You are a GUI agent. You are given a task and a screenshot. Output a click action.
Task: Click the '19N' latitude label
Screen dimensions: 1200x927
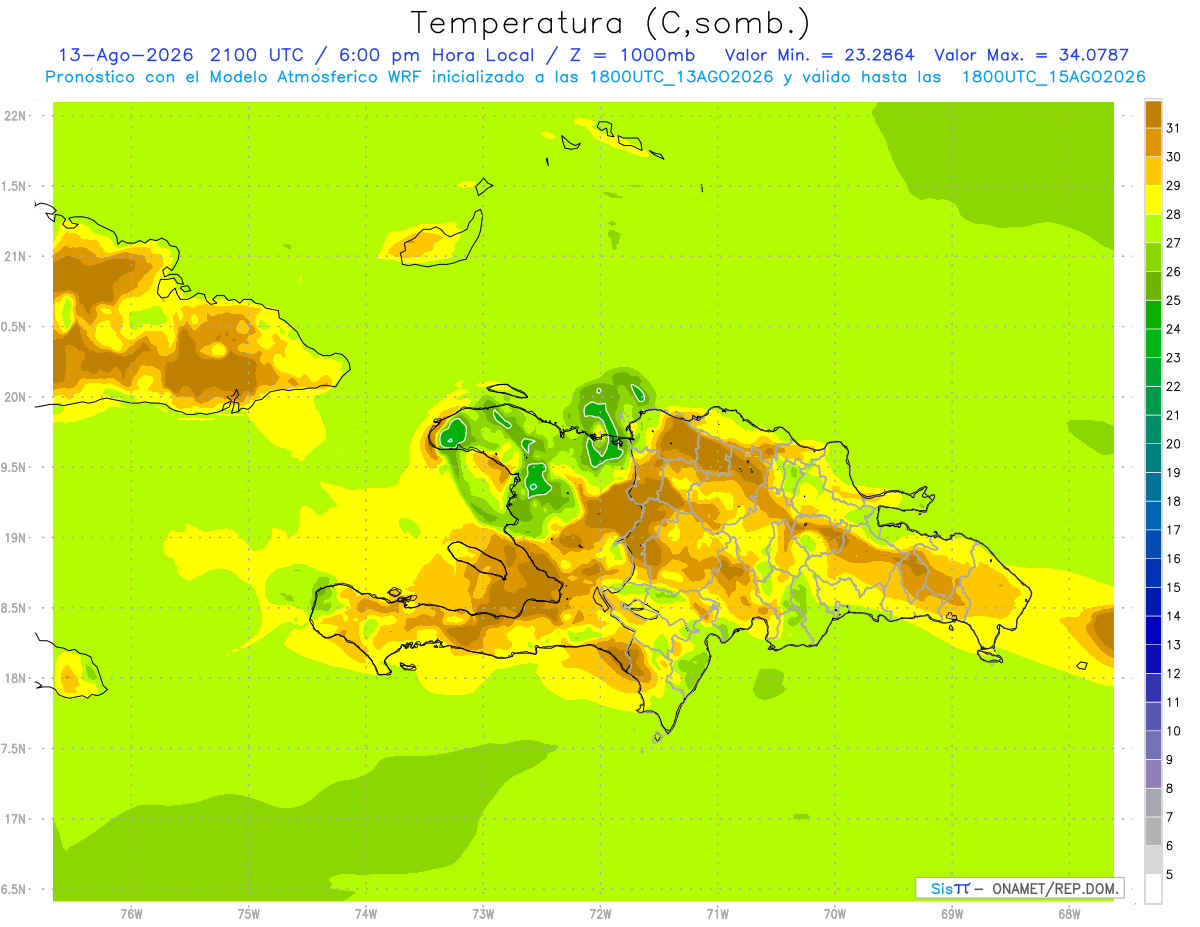tap(16, 538)
